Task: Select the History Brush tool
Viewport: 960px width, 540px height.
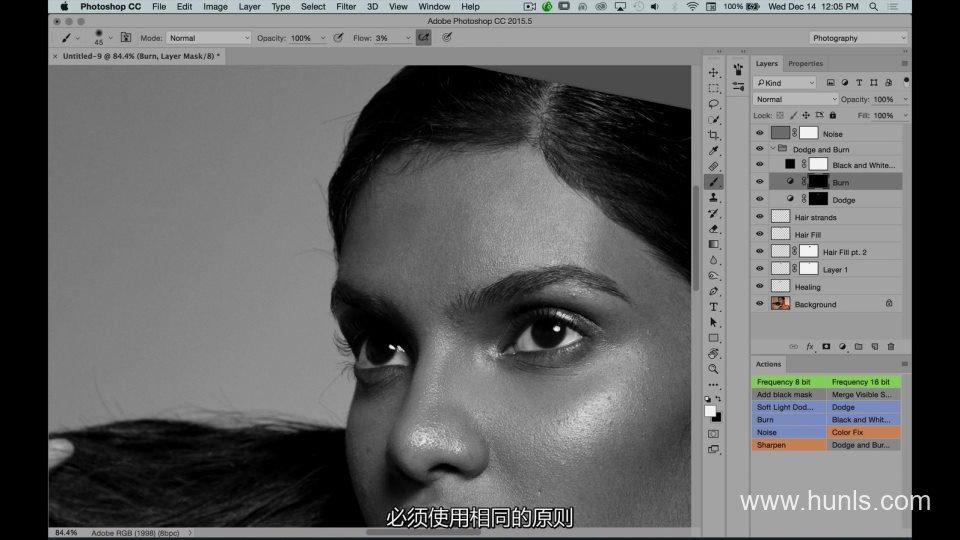Action: pos(713,213)
